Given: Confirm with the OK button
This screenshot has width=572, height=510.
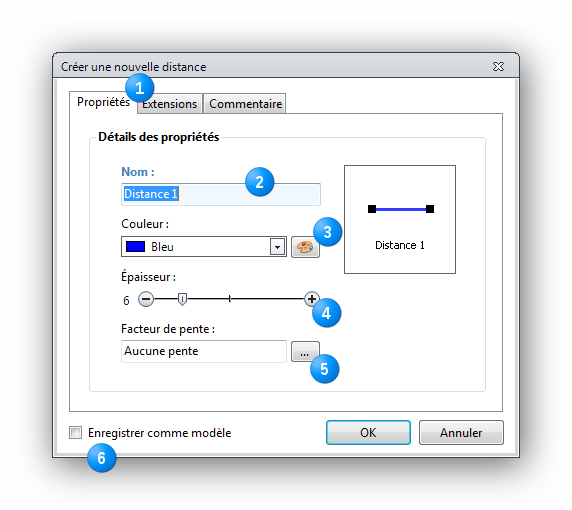Looking at the screenshot, I should [368, 433].
